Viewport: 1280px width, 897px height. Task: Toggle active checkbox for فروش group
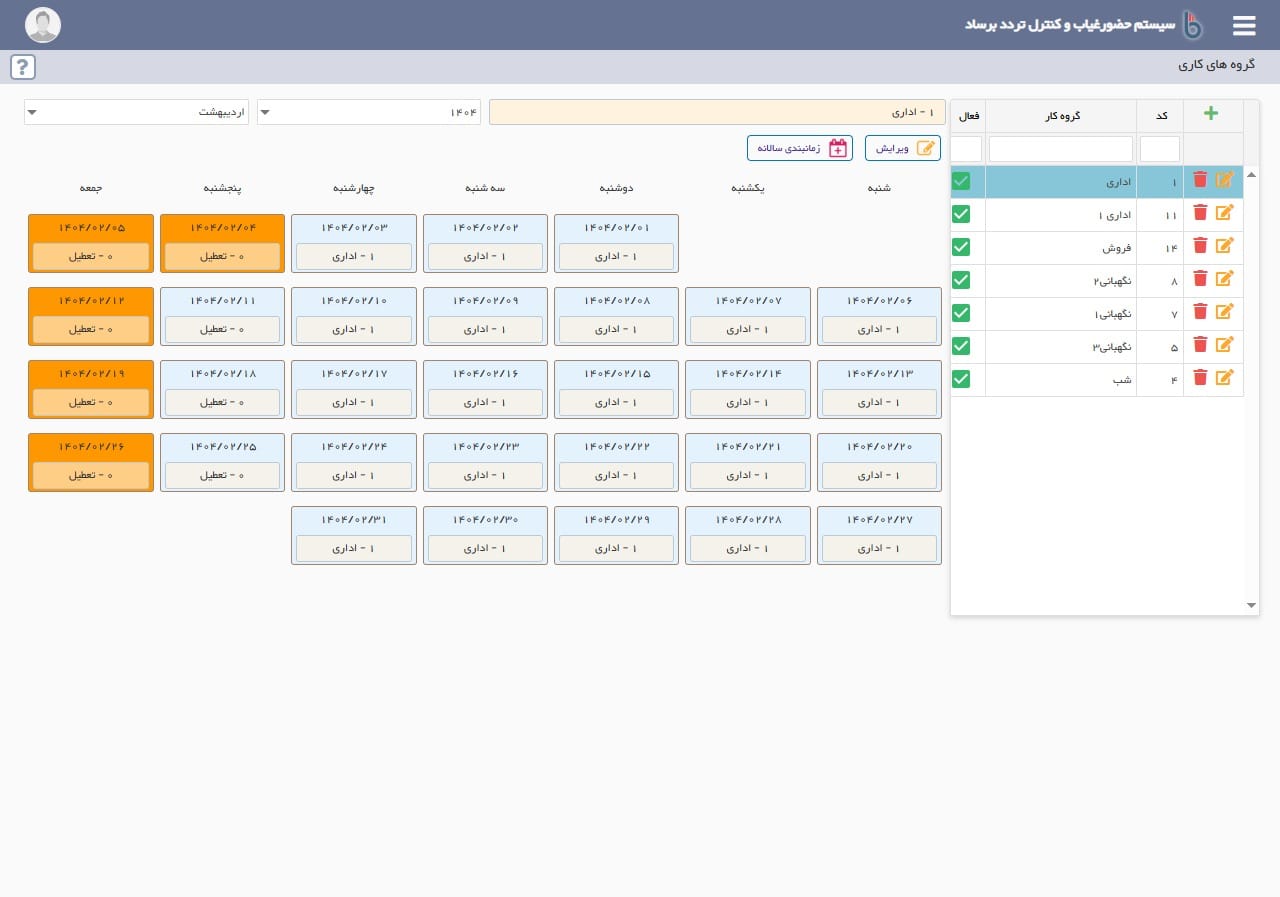[961, 246]
